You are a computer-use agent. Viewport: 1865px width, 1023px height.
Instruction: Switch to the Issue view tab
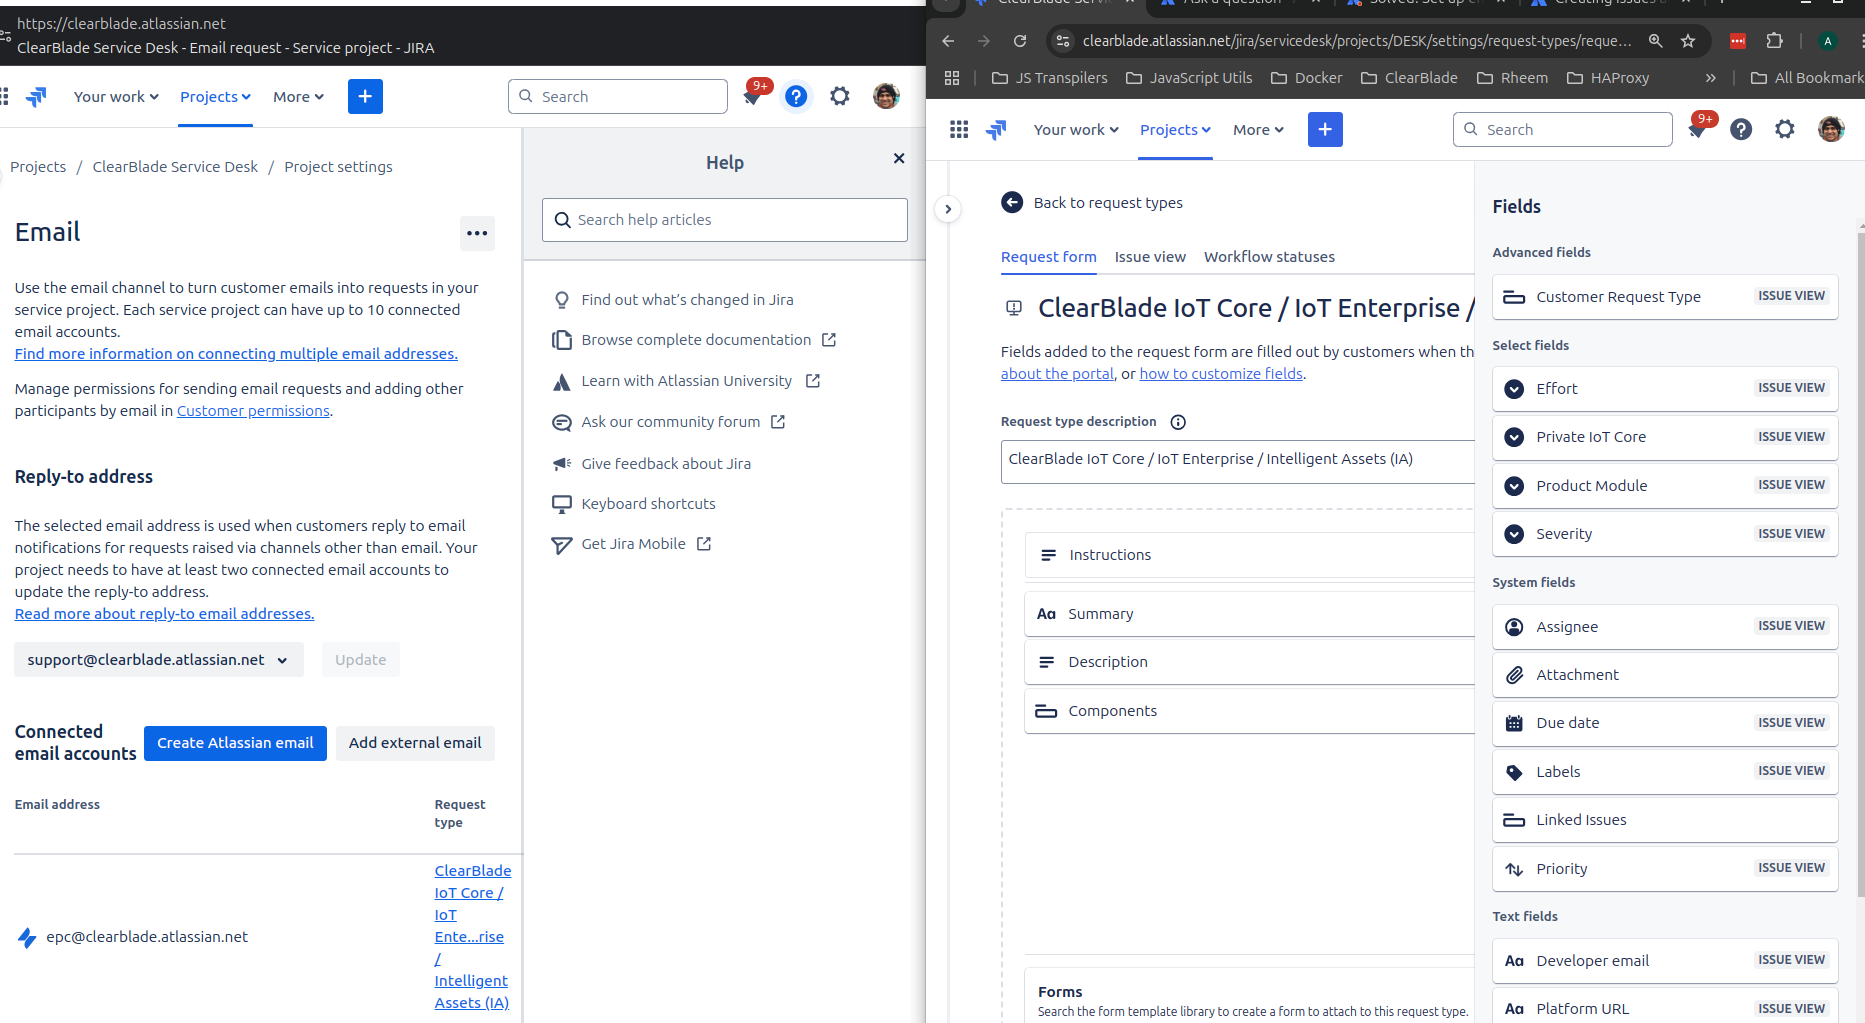(1150, 257)
